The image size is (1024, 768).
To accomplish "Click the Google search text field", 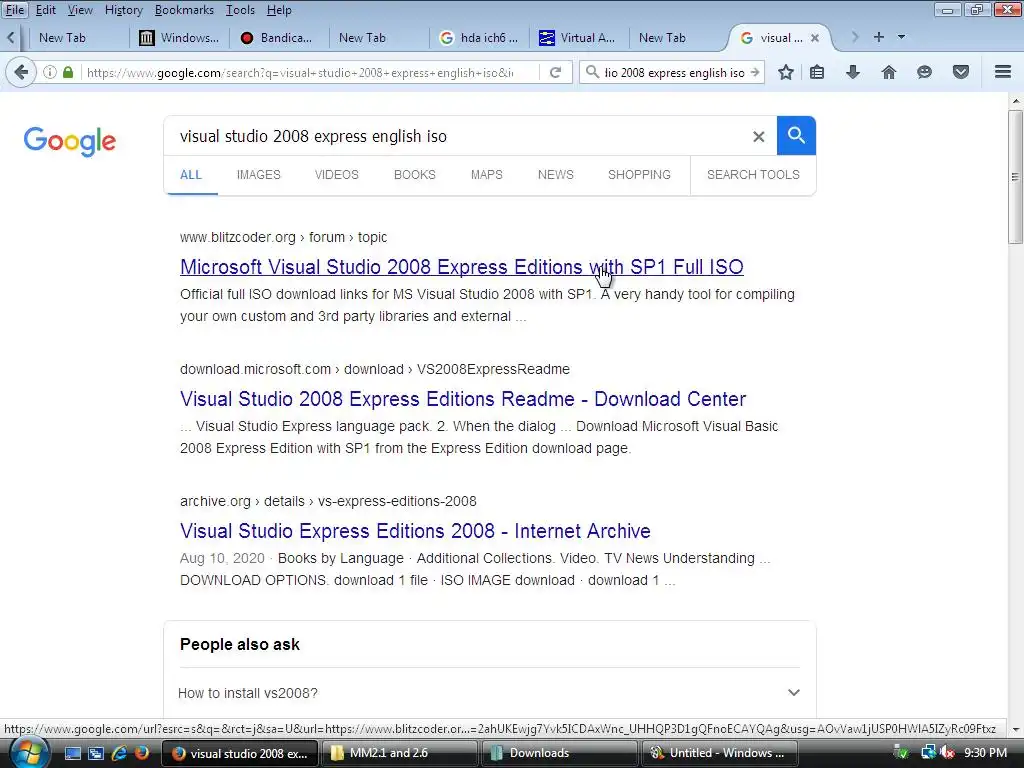I will [457, 136].
